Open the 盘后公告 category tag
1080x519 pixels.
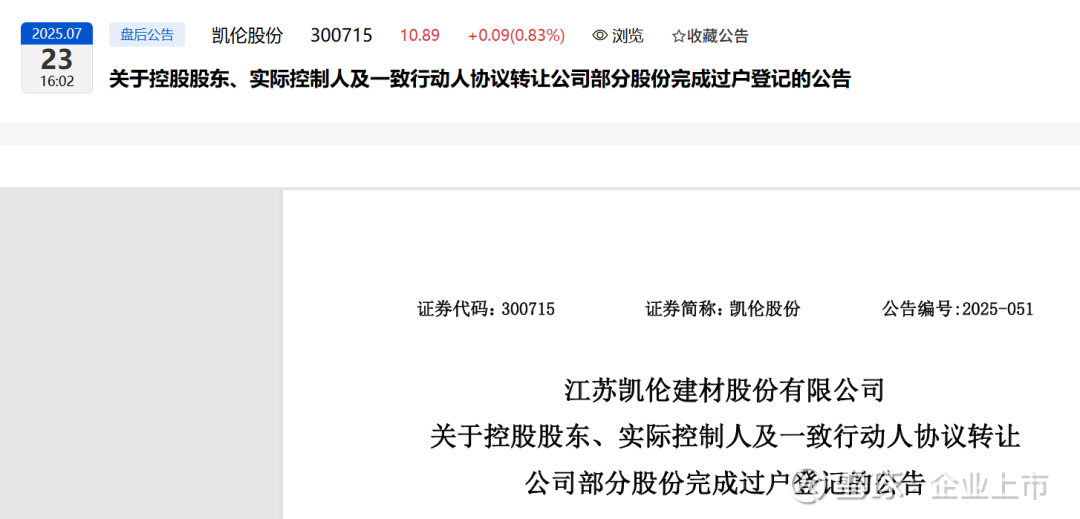click(x=147, y=35)
